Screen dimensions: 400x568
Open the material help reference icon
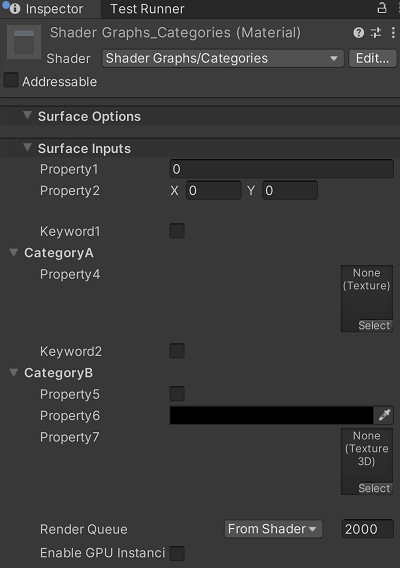pos(358,33)
